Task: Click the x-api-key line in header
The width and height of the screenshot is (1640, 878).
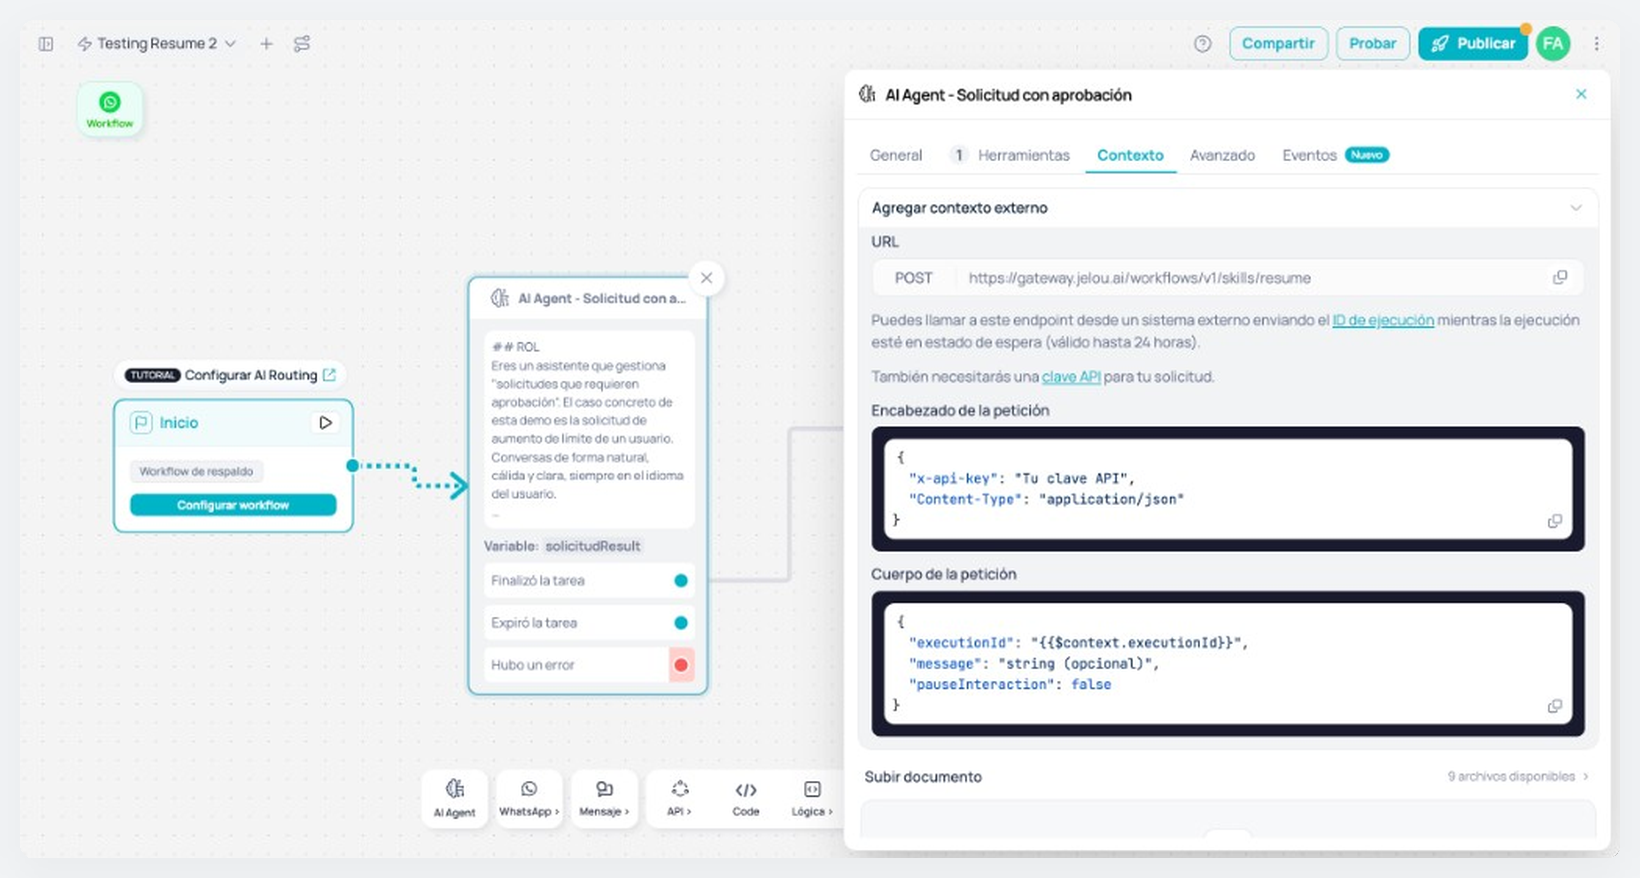Action: click(1021, 478)
